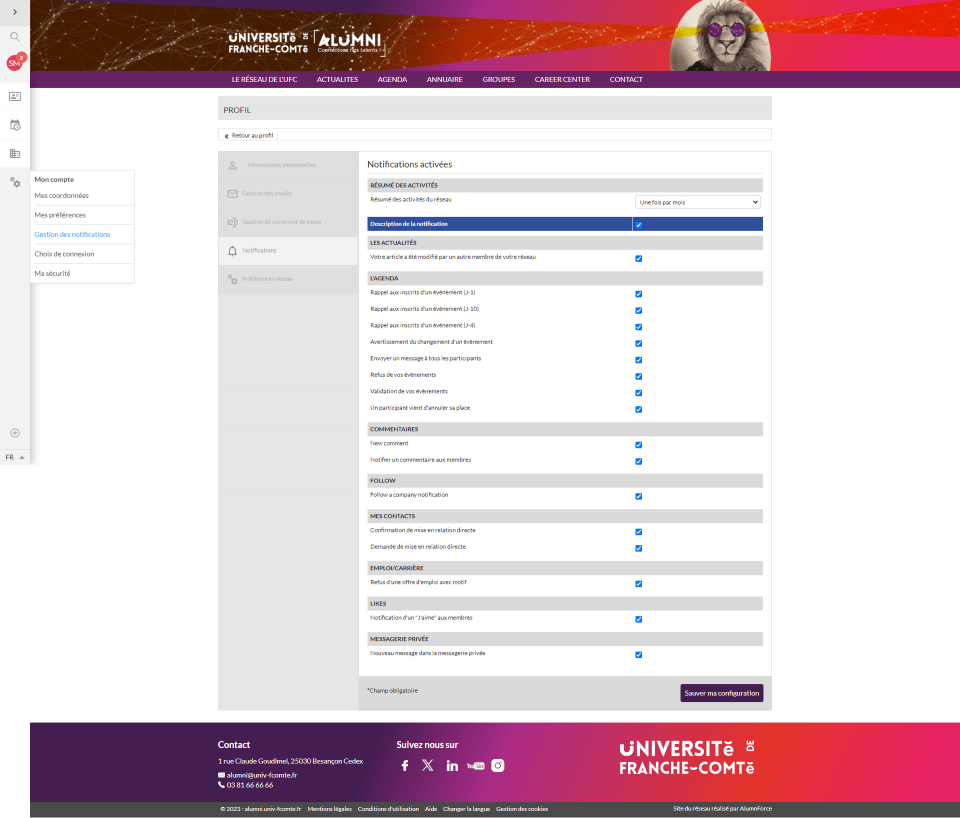Expand the FR language selector
The height and width of the screenshot is (818, 960).
[15, 457]
